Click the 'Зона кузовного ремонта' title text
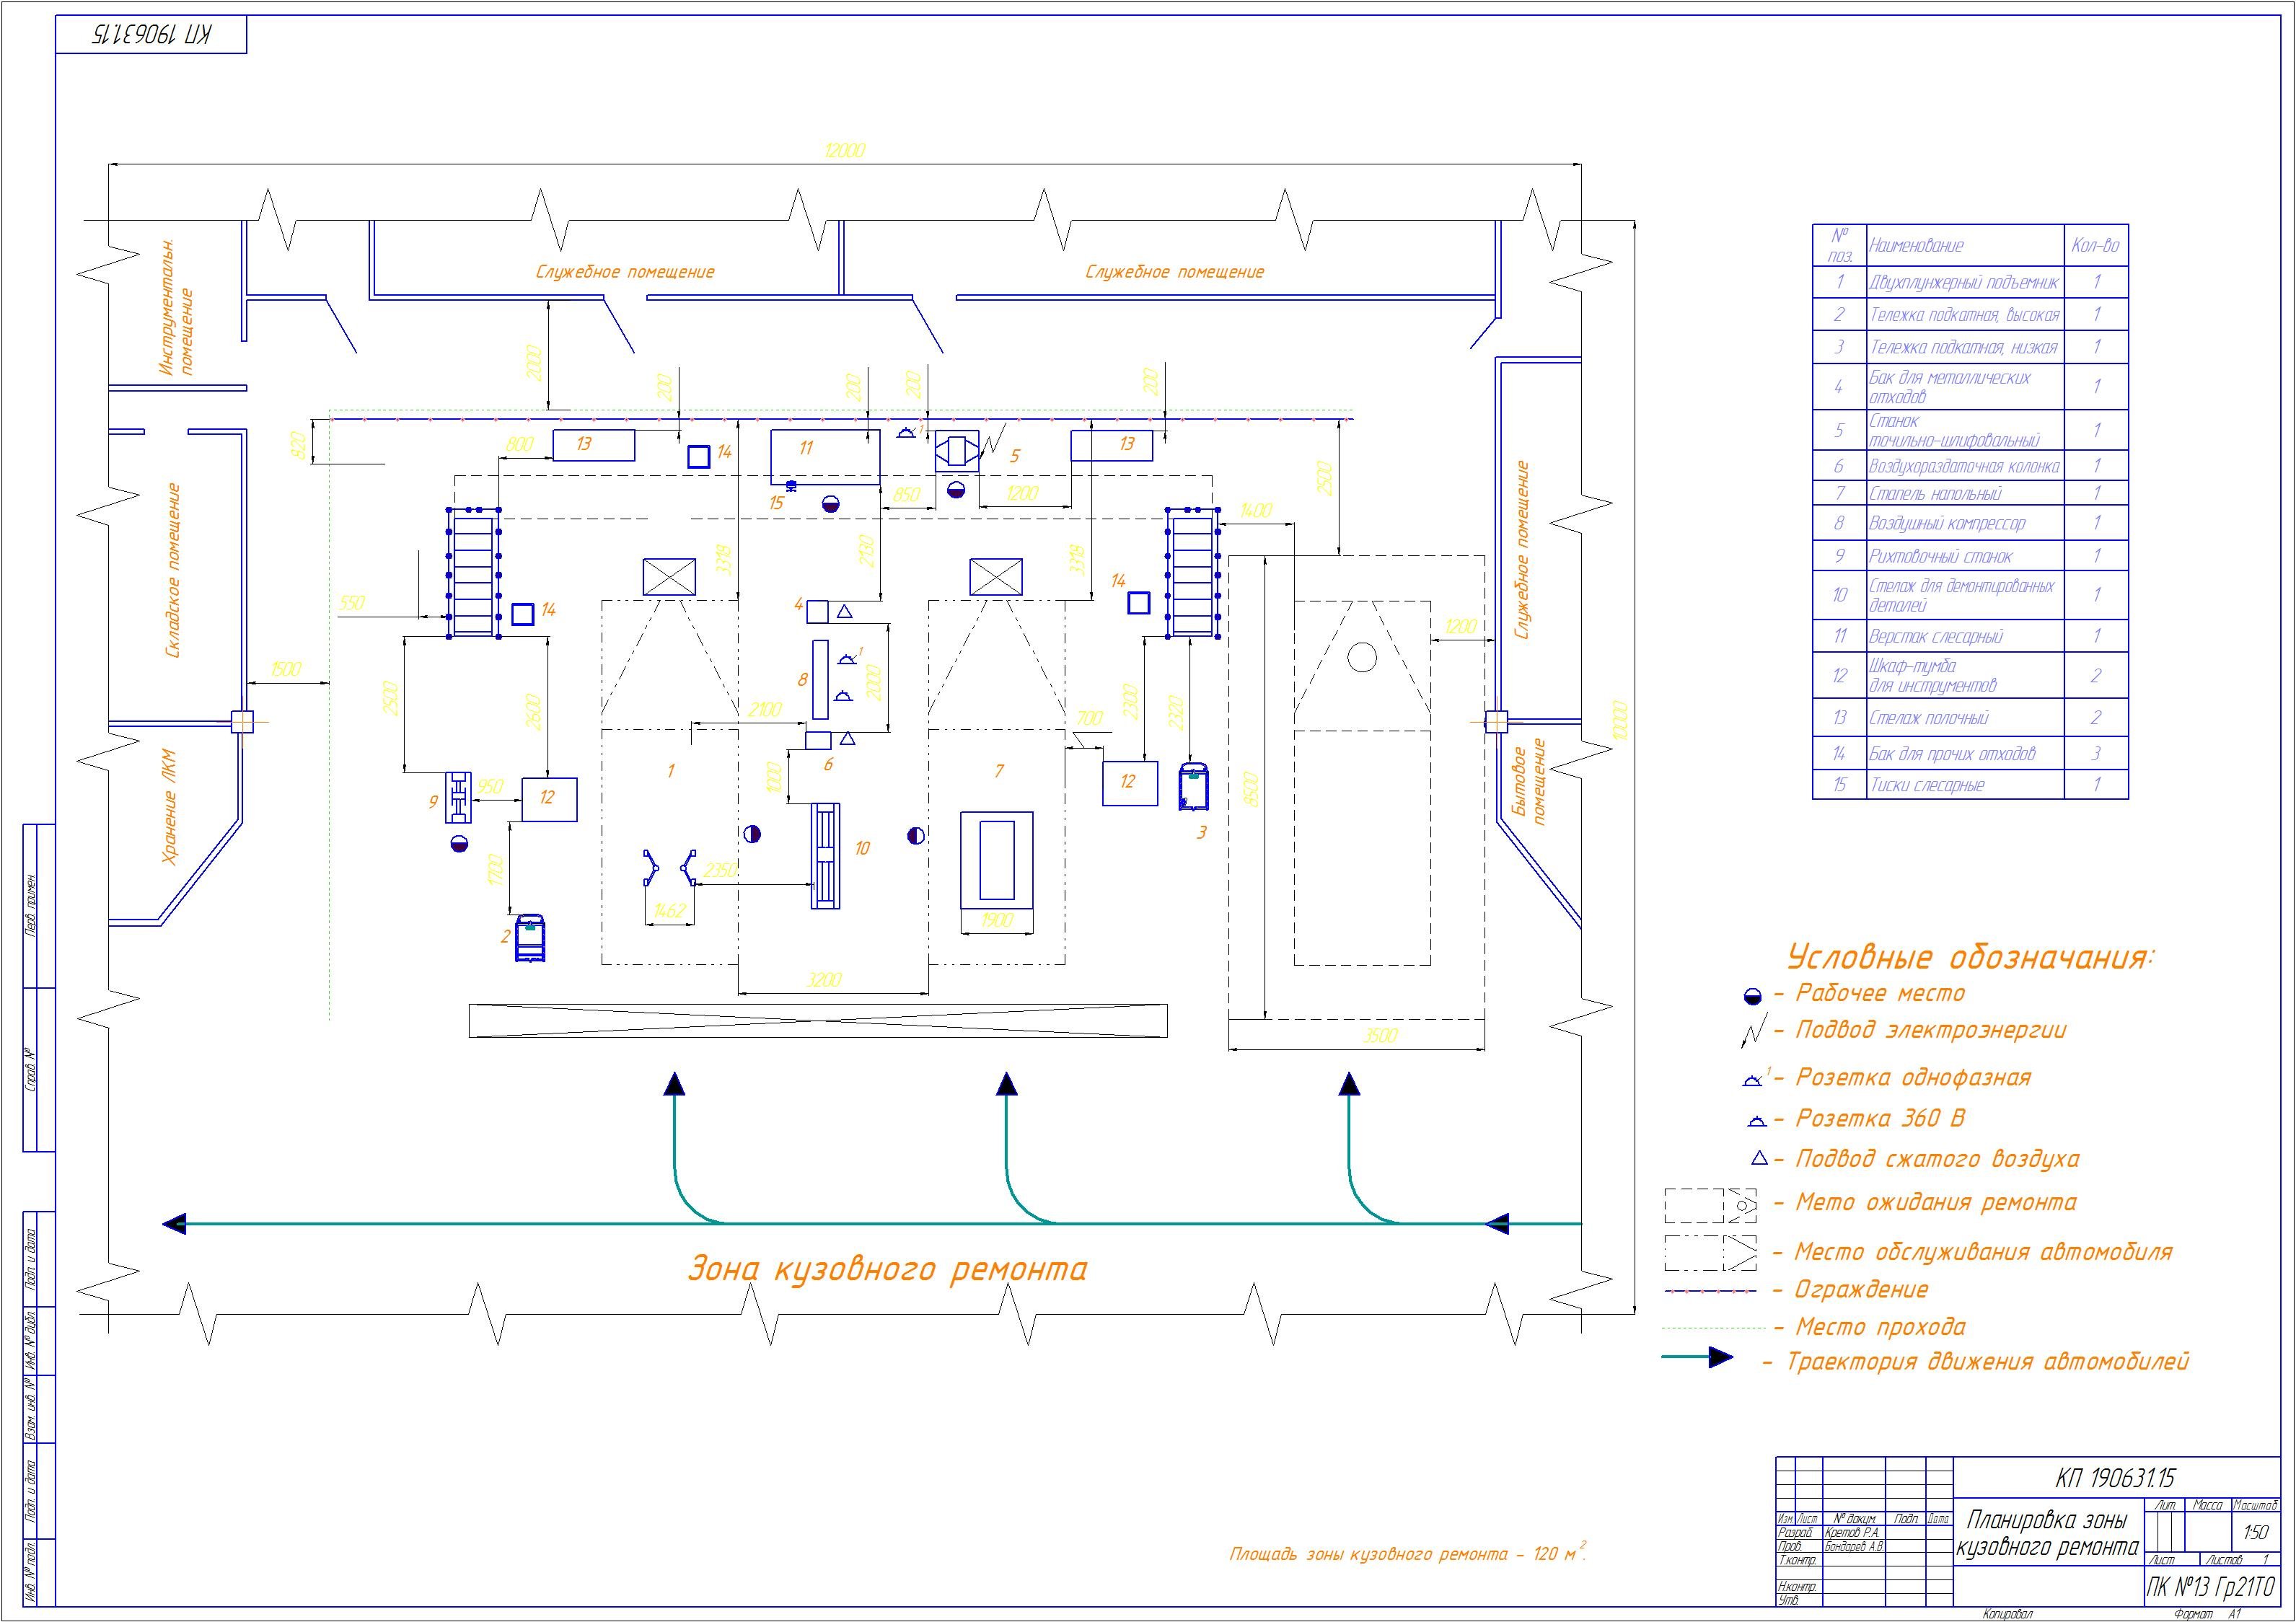This screenshot has height=1622, width=2296. coord(887,1269)
